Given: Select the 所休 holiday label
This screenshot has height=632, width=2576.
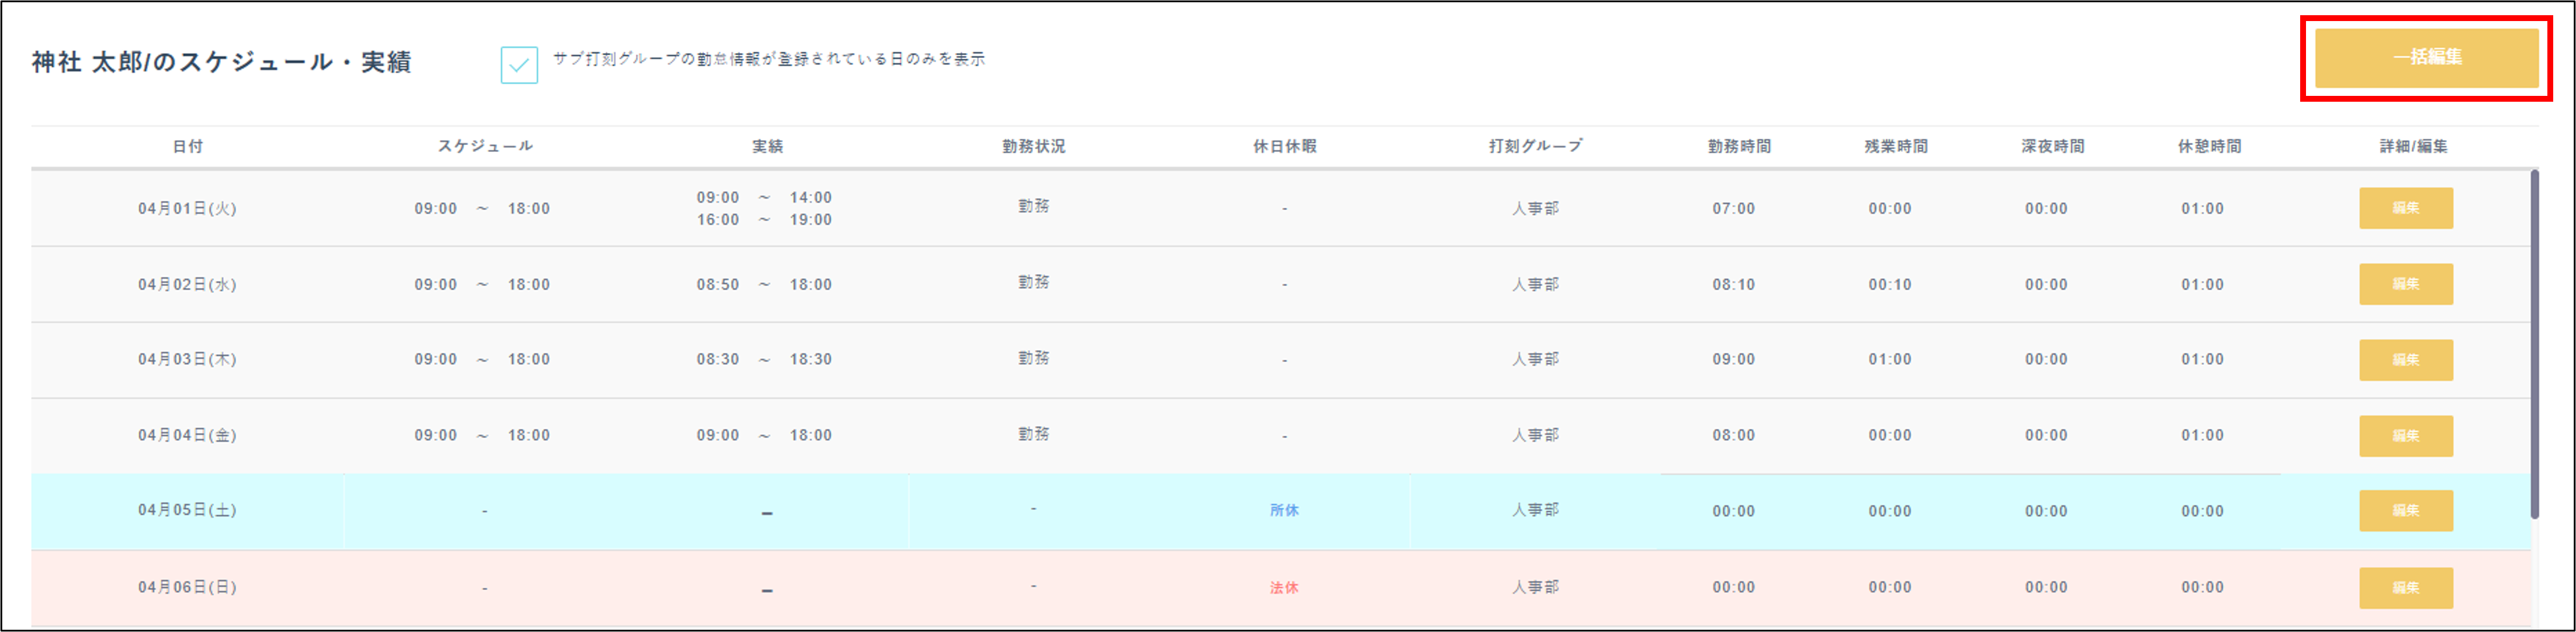Looking at the screenshot, I should (x=1285, y=510).
